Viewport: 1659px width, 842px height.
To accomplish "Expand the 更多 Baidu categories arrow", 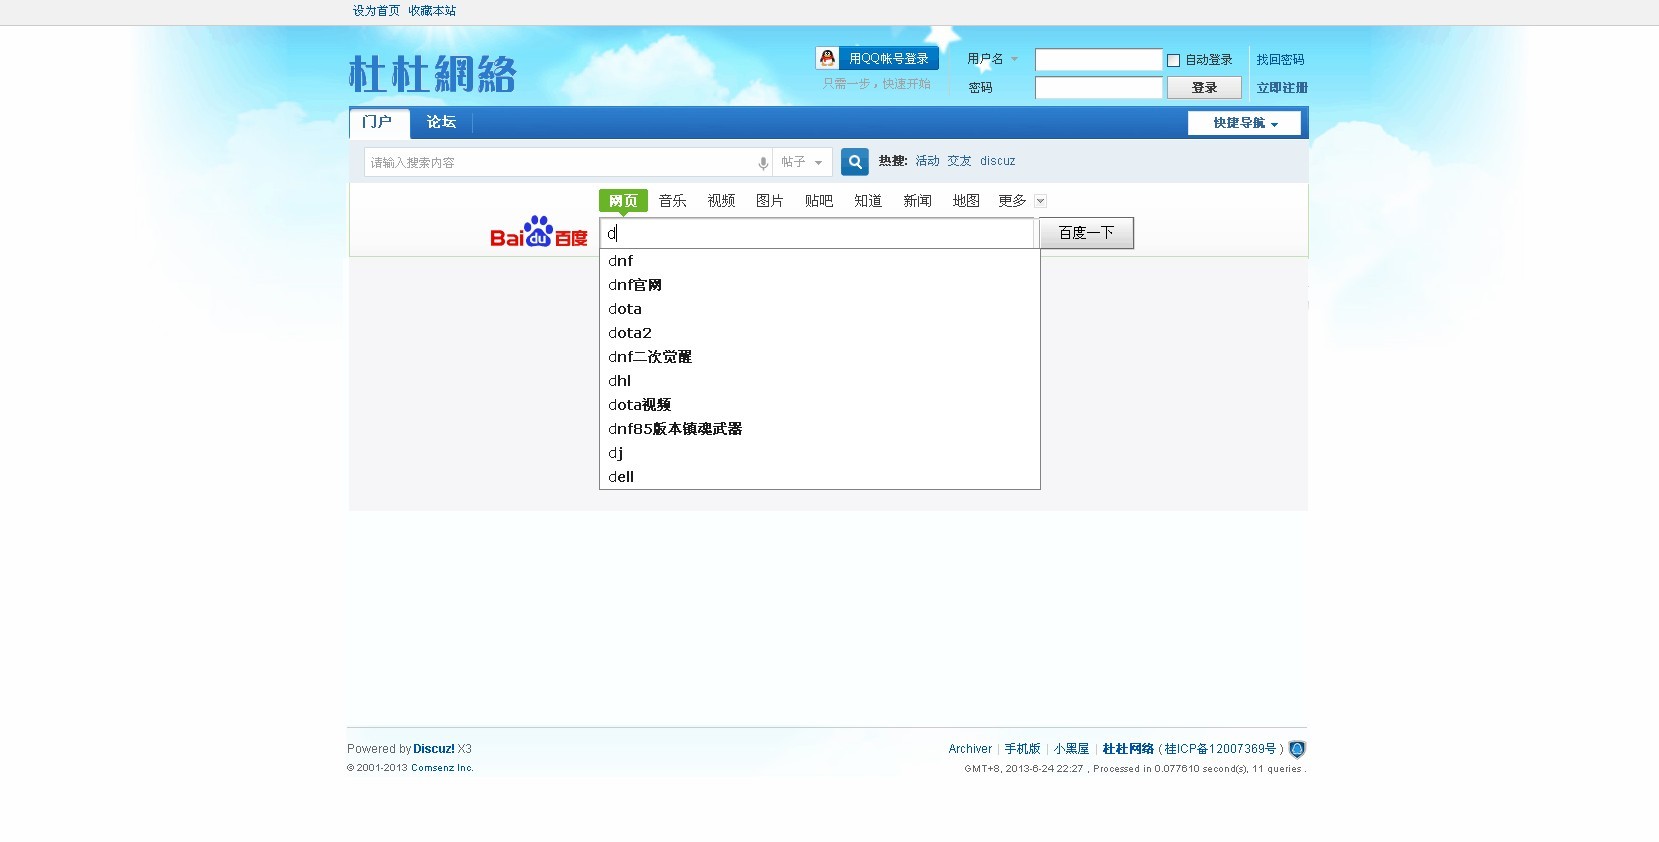I will coord(1040,201).
